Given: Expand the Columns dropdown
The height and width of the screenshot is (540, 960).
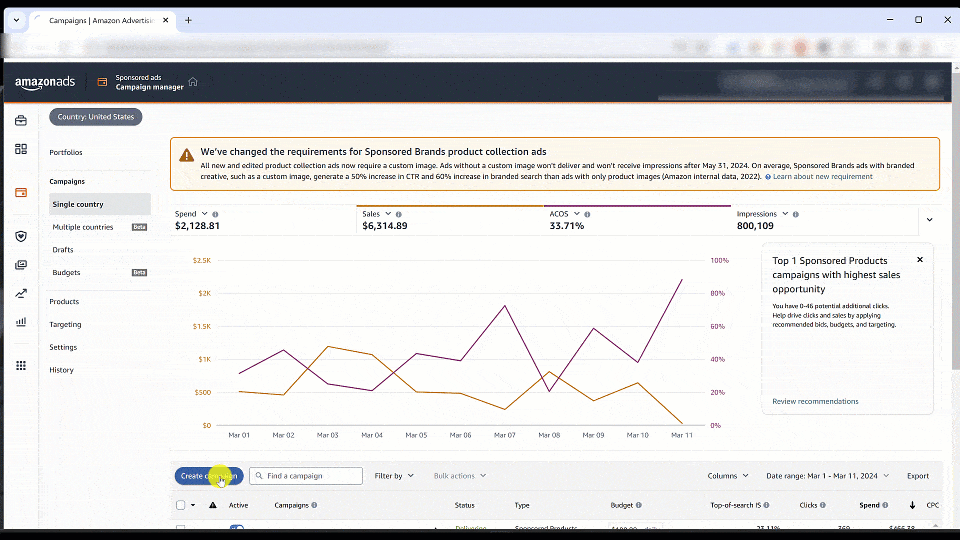Looking at the screenshot, I should [727, 476].
